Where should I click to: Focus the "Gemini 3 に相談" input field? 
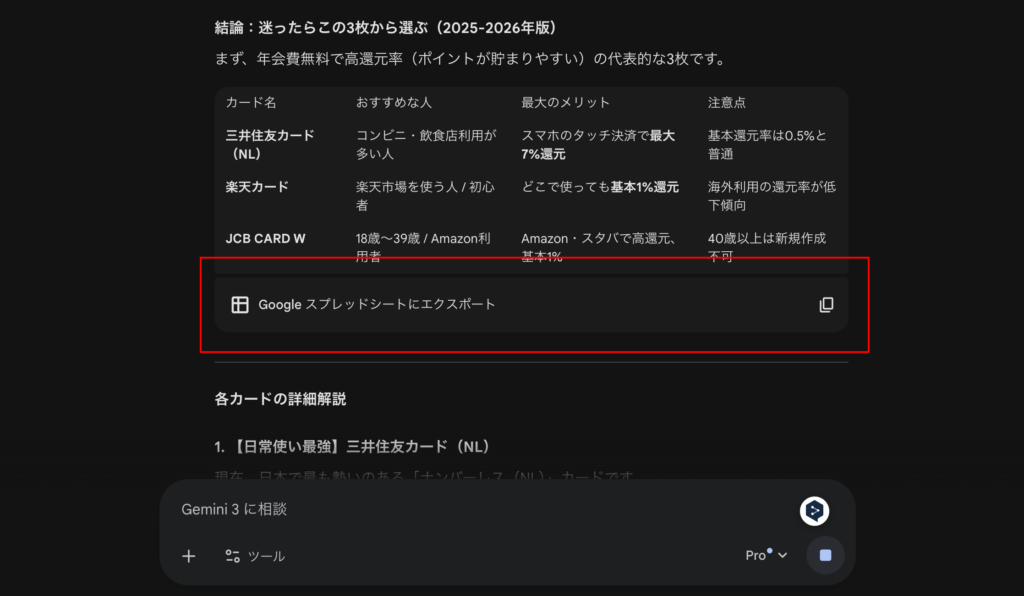[x=480, y=510]
